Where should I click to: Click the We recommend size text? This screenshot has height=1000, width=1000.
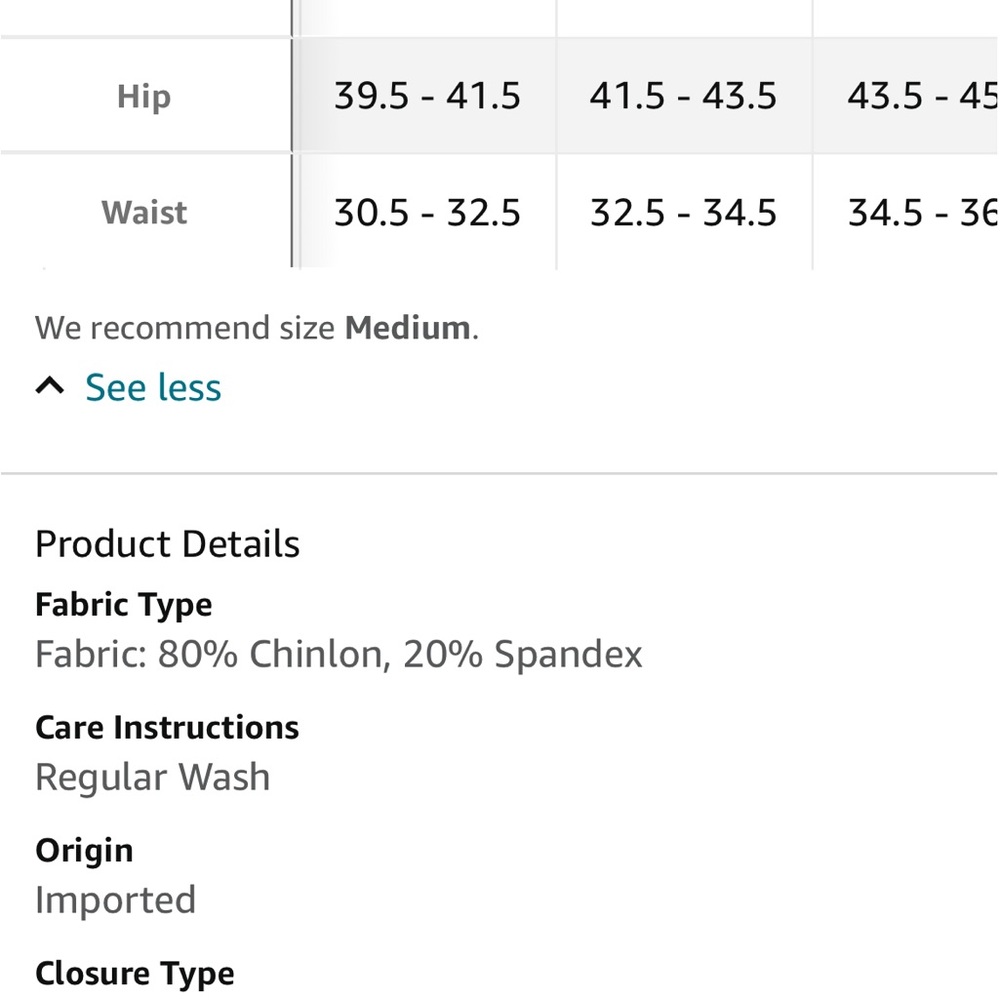coord(185,328)
